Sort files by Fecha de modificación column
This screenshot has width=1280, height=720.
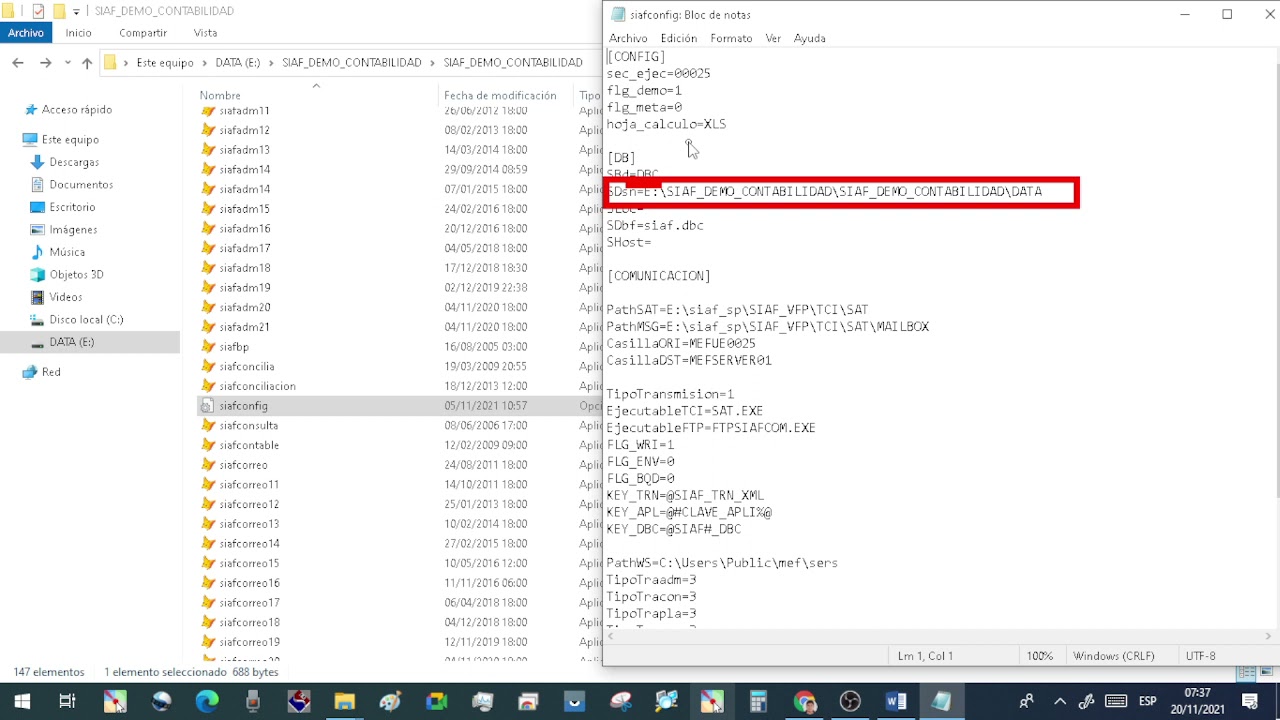(x=500, y=96)
